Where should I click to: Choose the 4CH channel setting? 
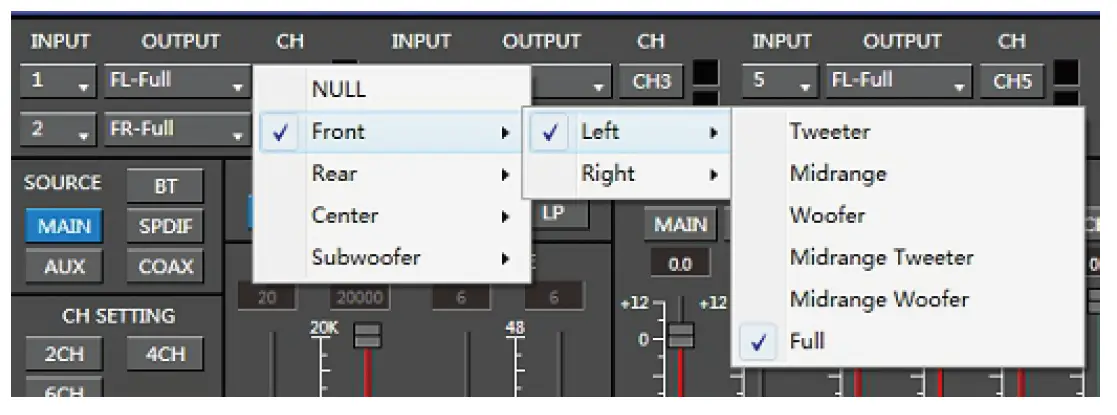(x=165, y=354)
